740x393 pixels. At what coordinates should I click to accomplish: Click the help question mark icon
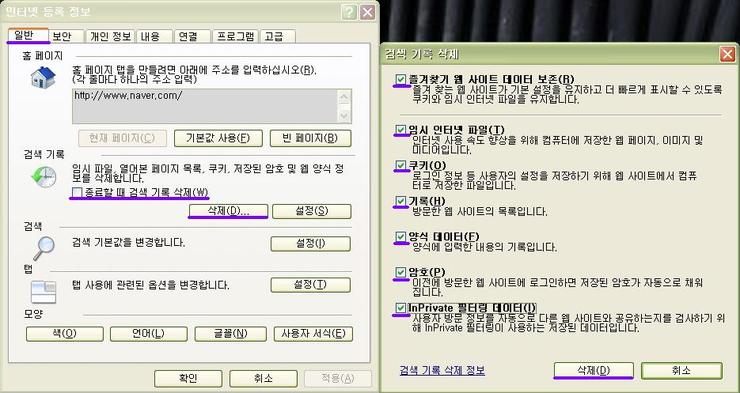point(349,13)
